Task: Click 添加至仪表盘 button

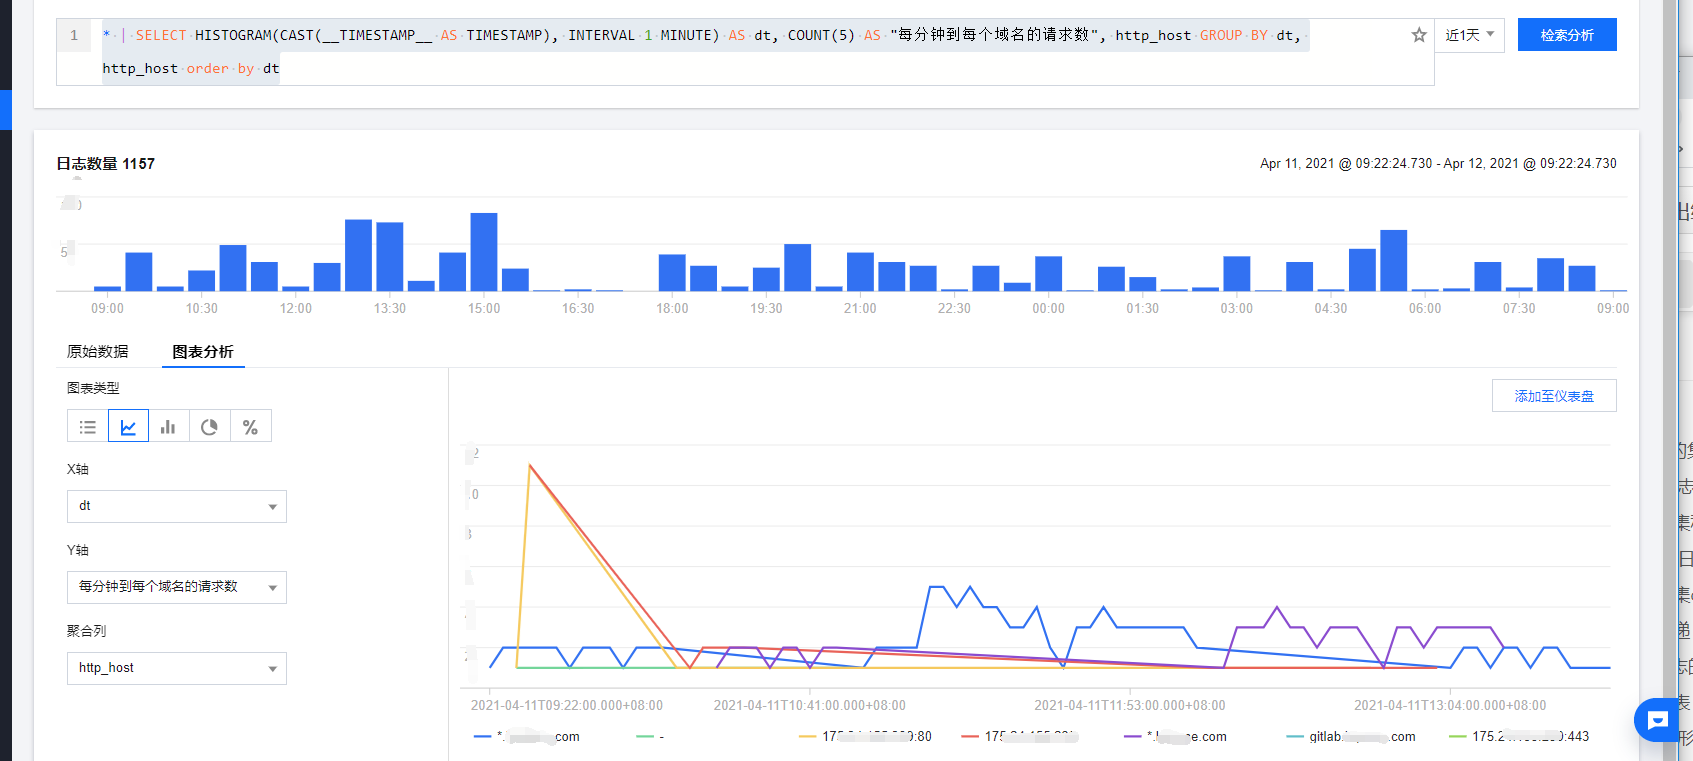Action: 1554,396
